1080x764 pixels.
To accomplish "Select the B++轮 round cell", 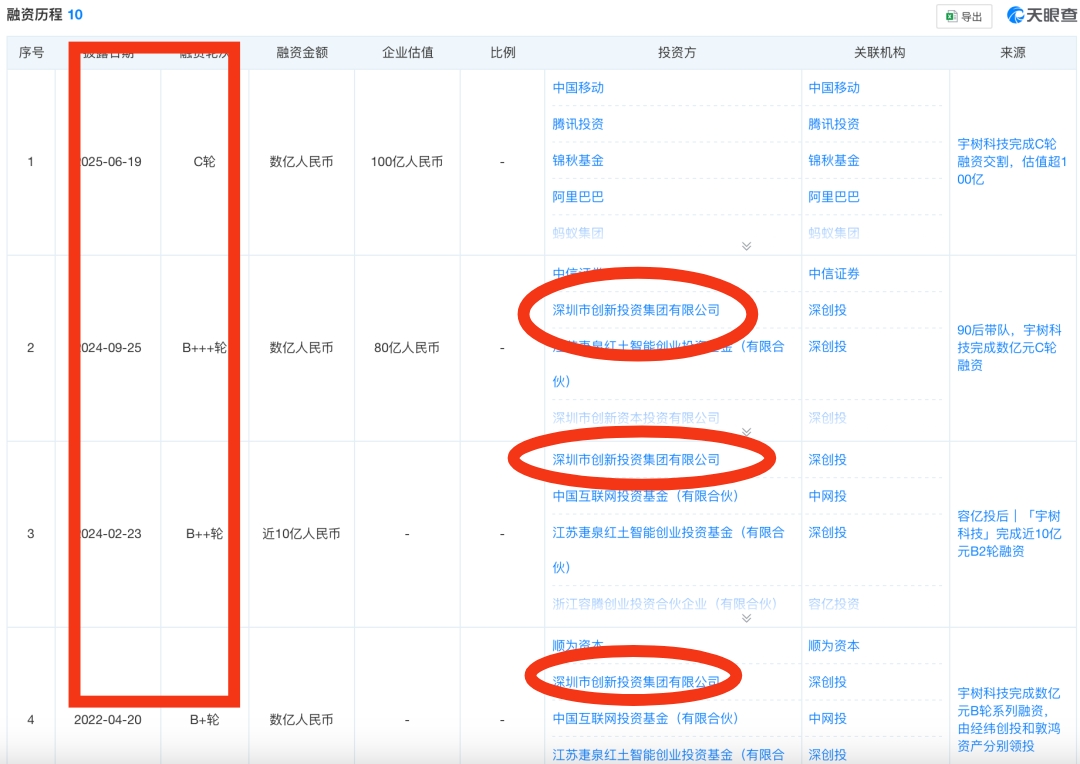I will pyautogui.click(x=205, y=534).
